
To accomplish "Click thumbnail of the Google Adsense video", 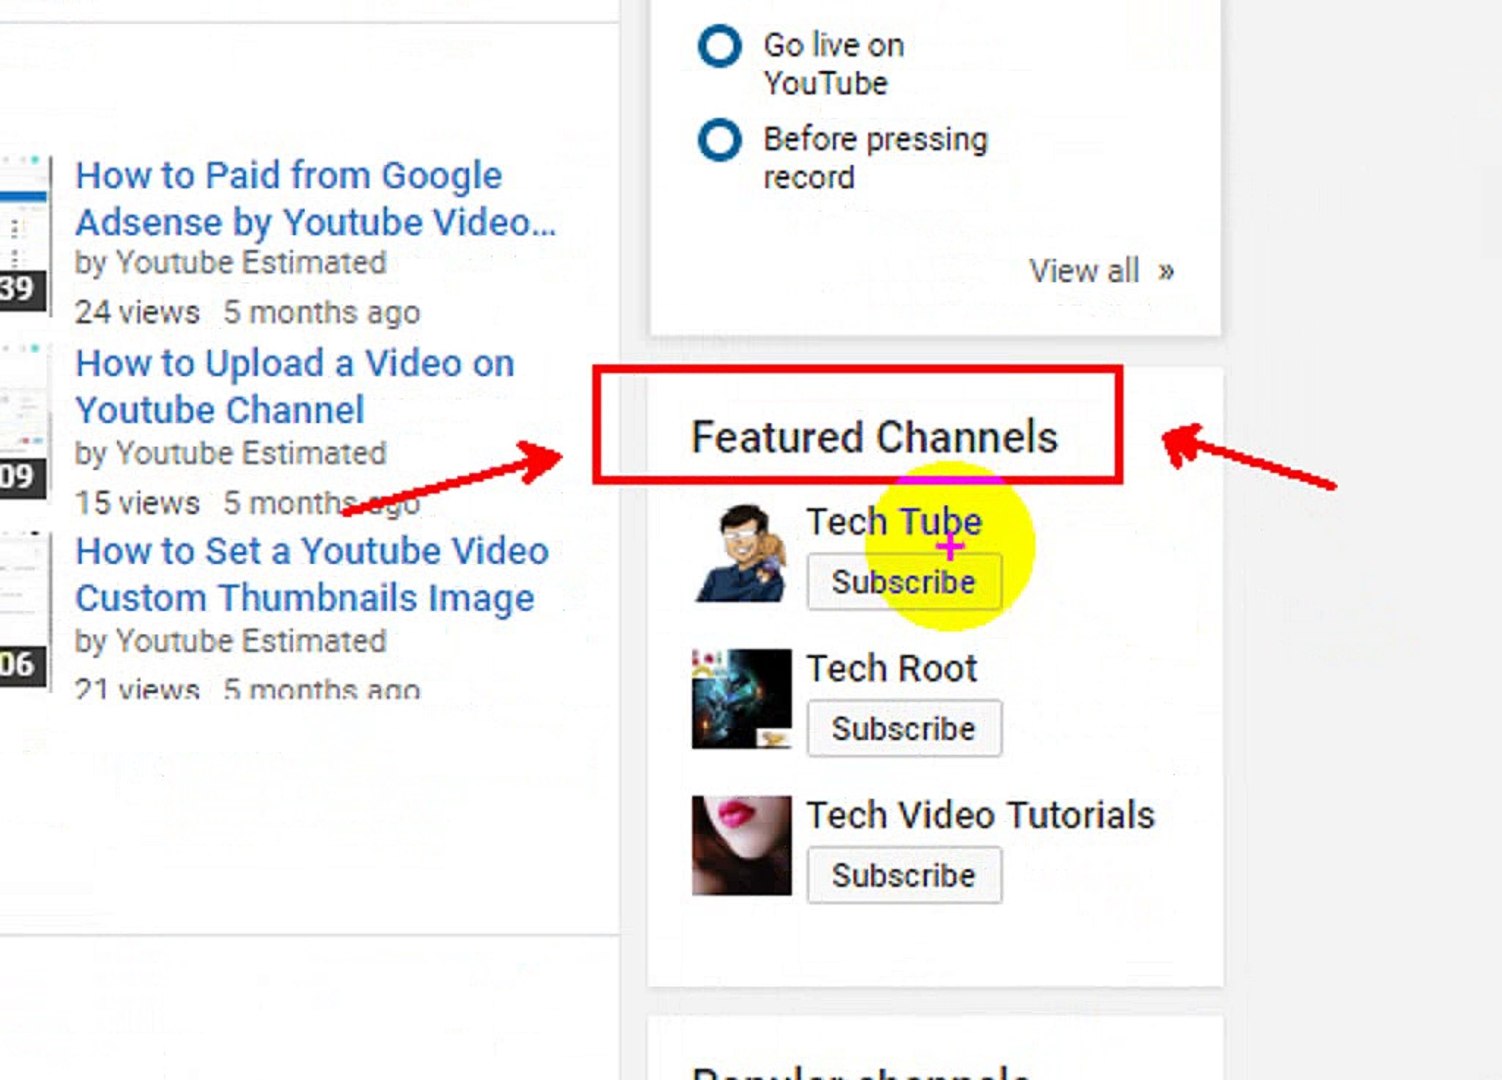I will [24, 234].
